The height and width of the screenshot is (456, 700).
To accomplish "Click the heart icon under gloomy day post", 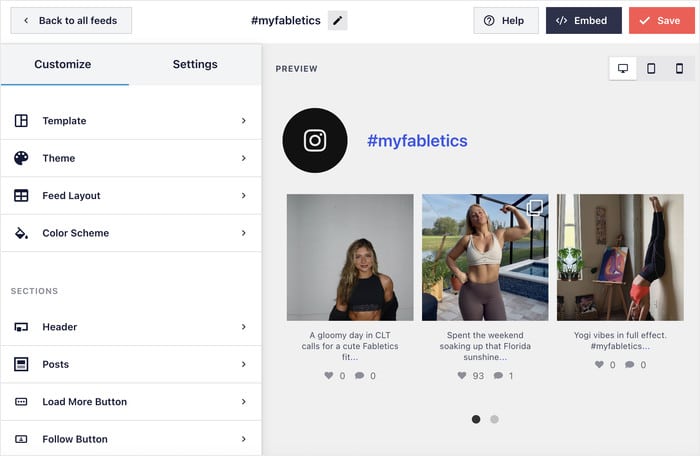I will [329, 376].
